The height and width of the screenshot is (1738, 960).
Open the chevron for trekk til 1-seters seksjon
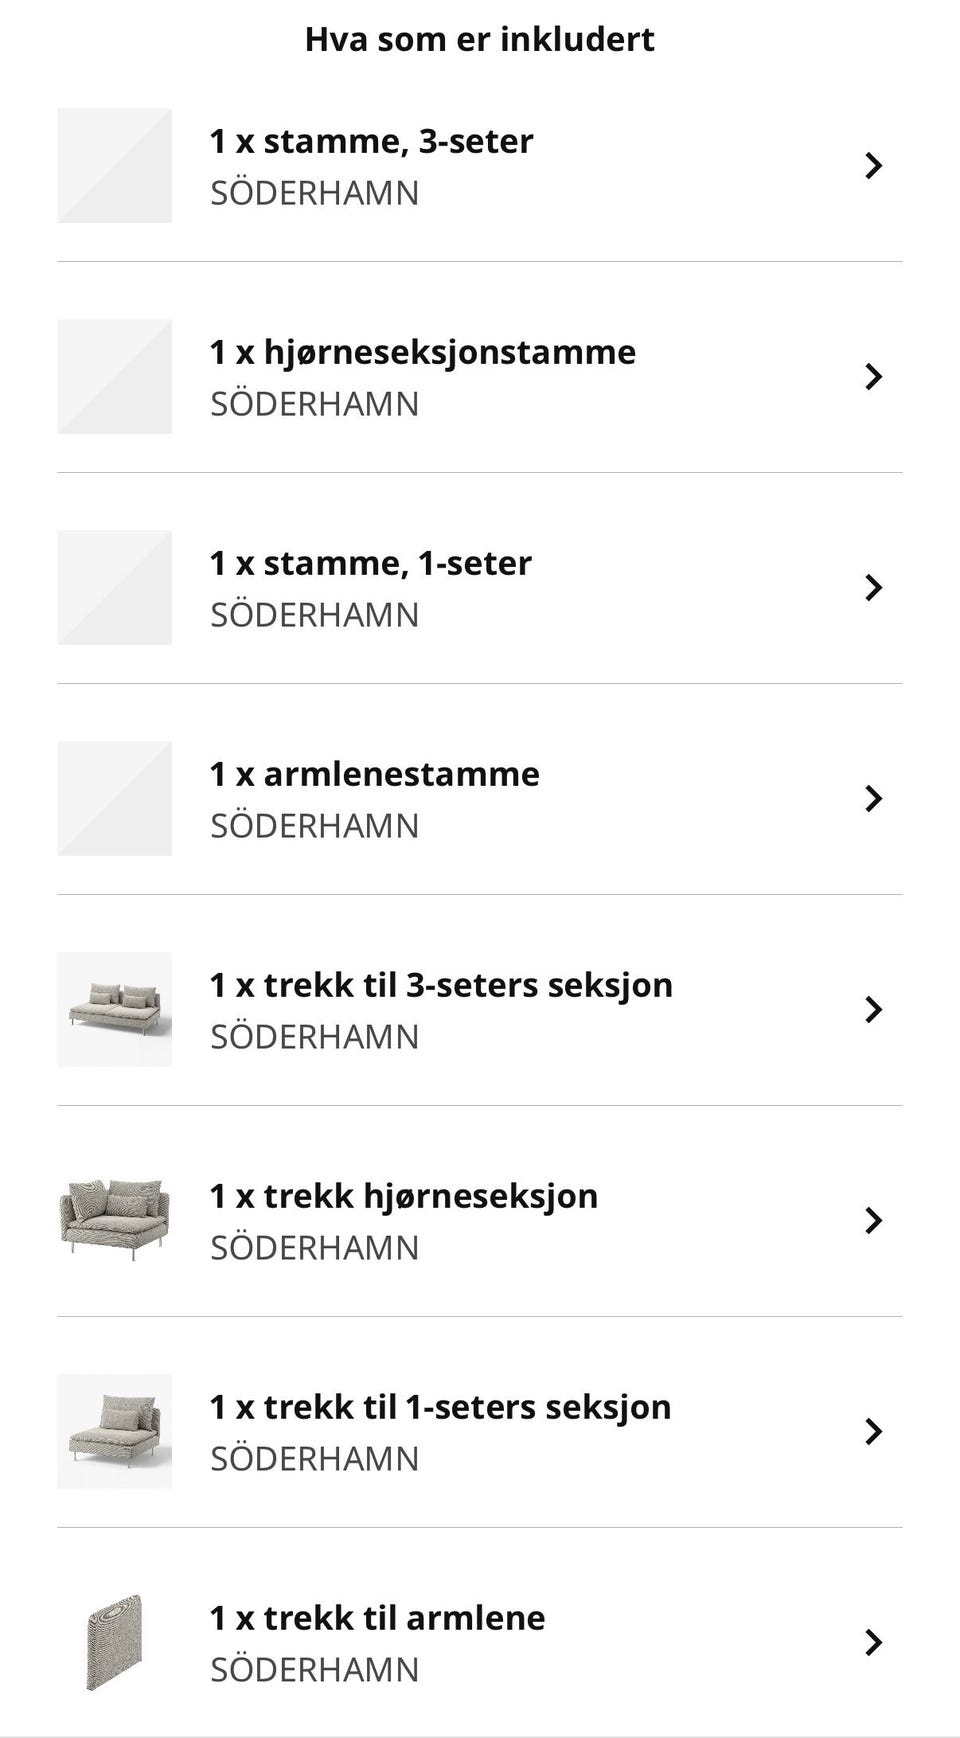point(873,1432)
